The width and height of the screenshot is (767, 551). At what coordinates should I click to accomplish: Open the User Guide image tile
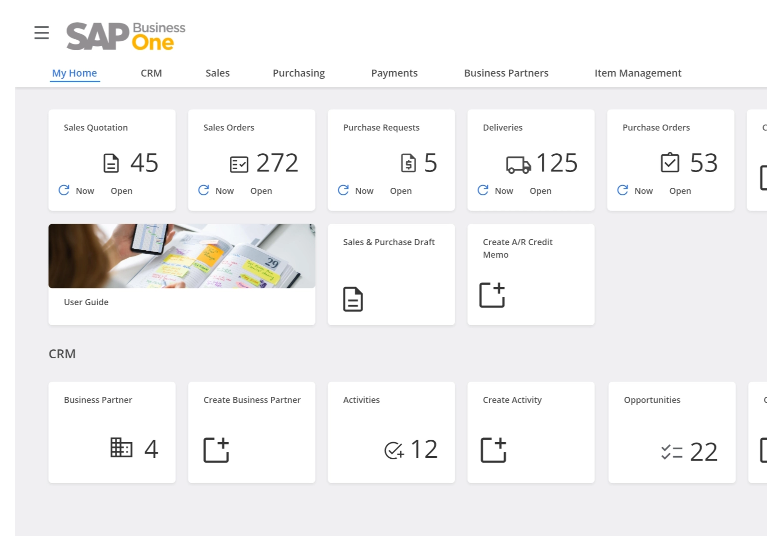pos(181,257)
